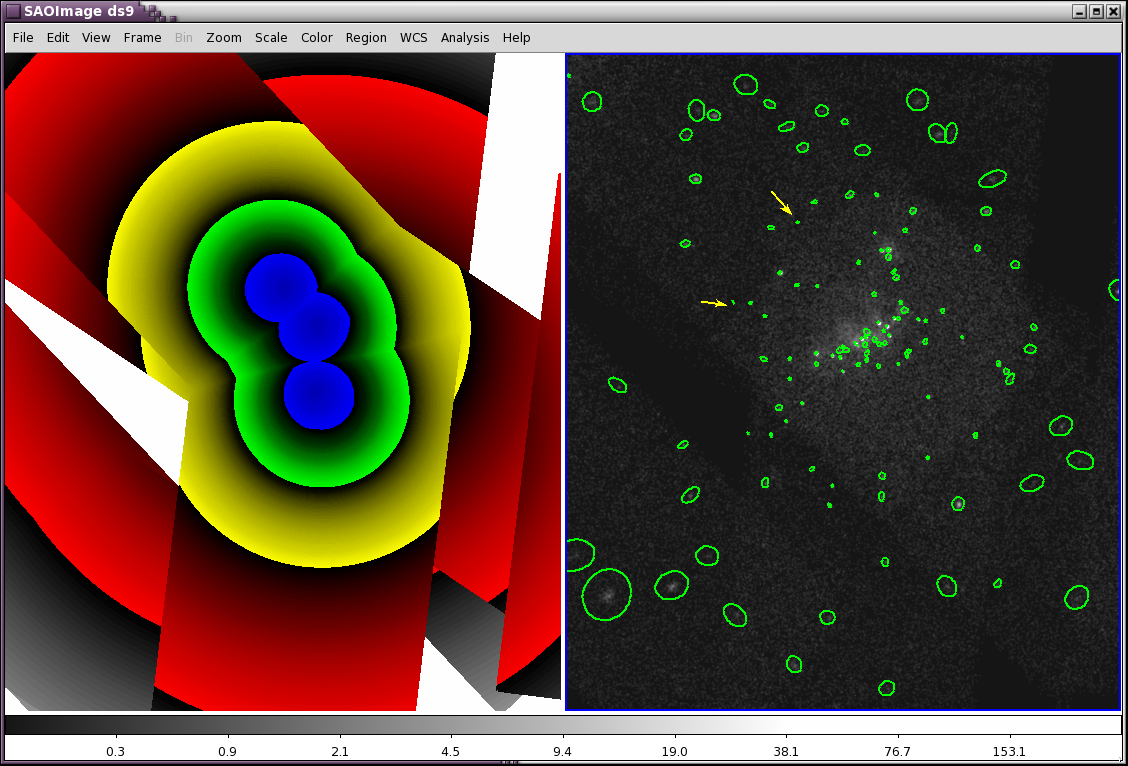Open the Color menu
This screenshot has width=1128, height=766.
coord(317,38)
